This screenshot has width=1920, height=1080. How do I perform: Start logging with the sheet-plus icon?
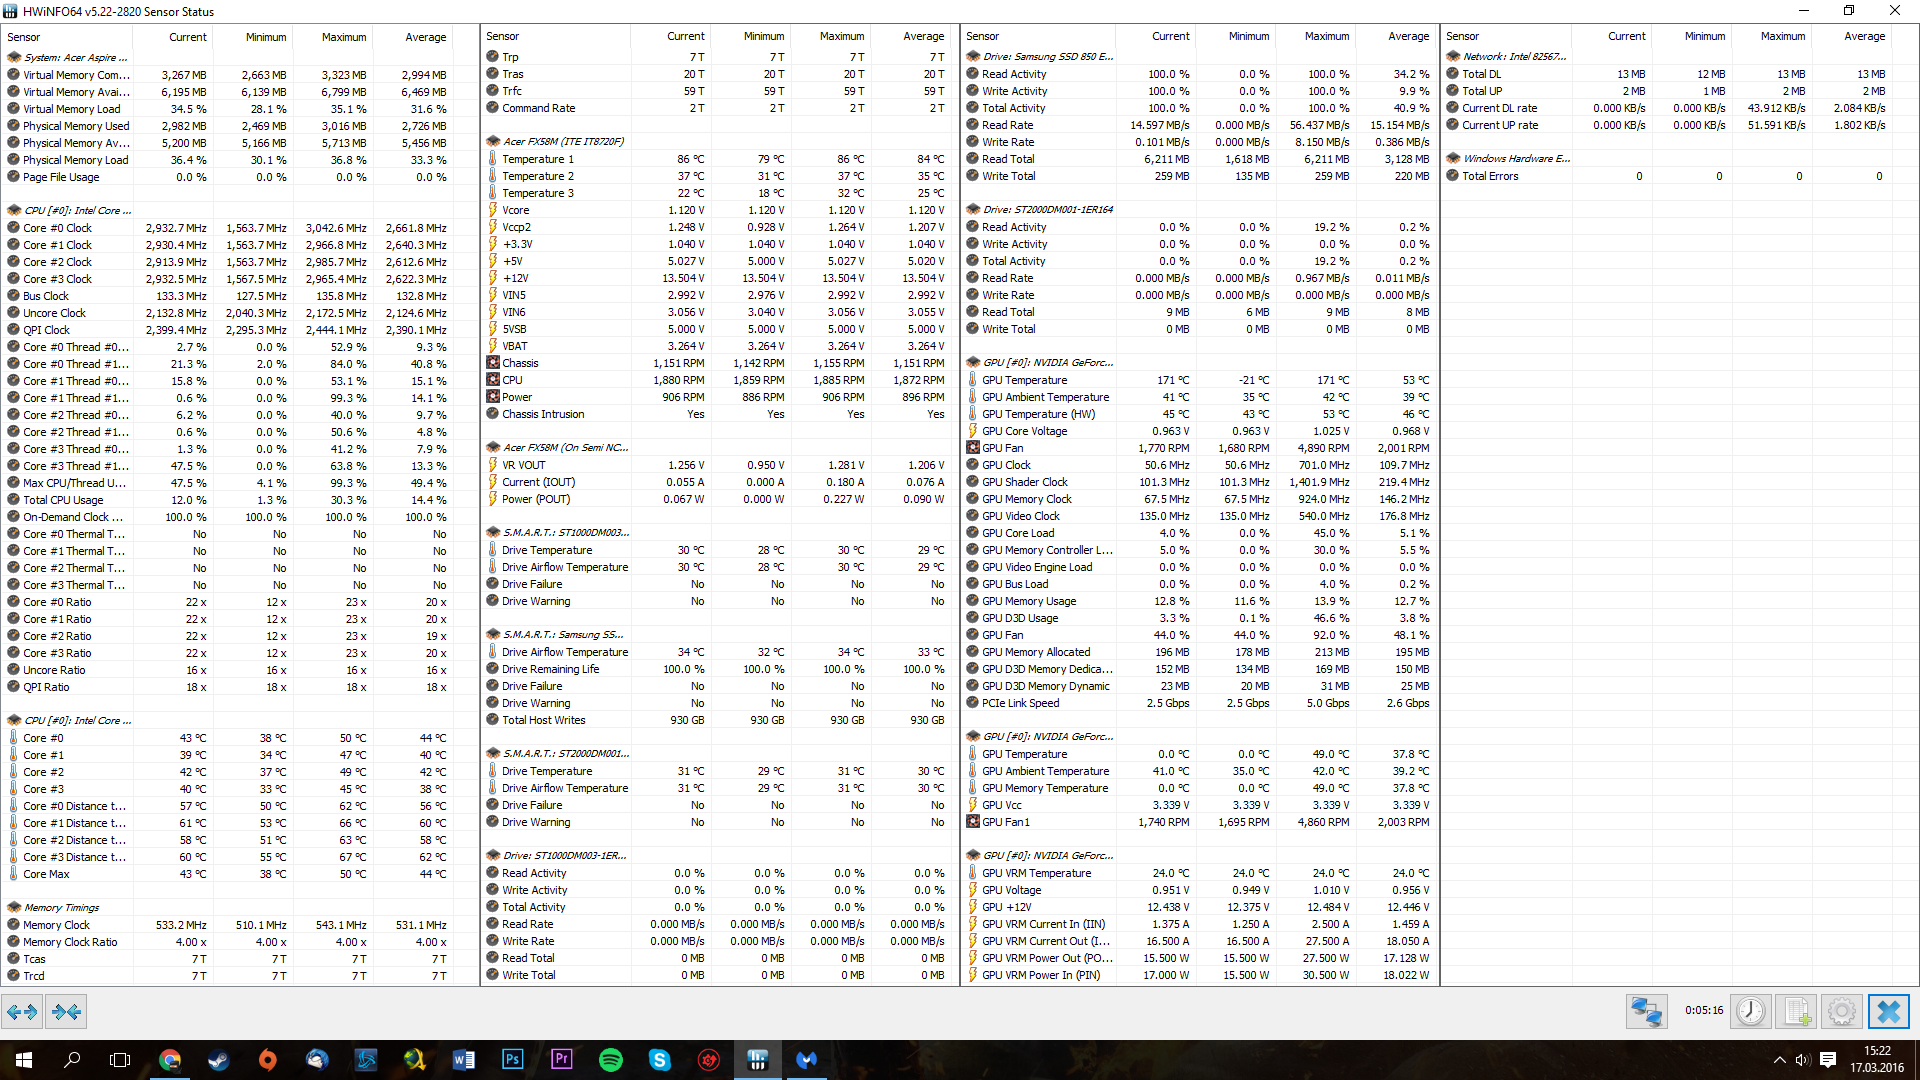(x=1795, y=1012)
